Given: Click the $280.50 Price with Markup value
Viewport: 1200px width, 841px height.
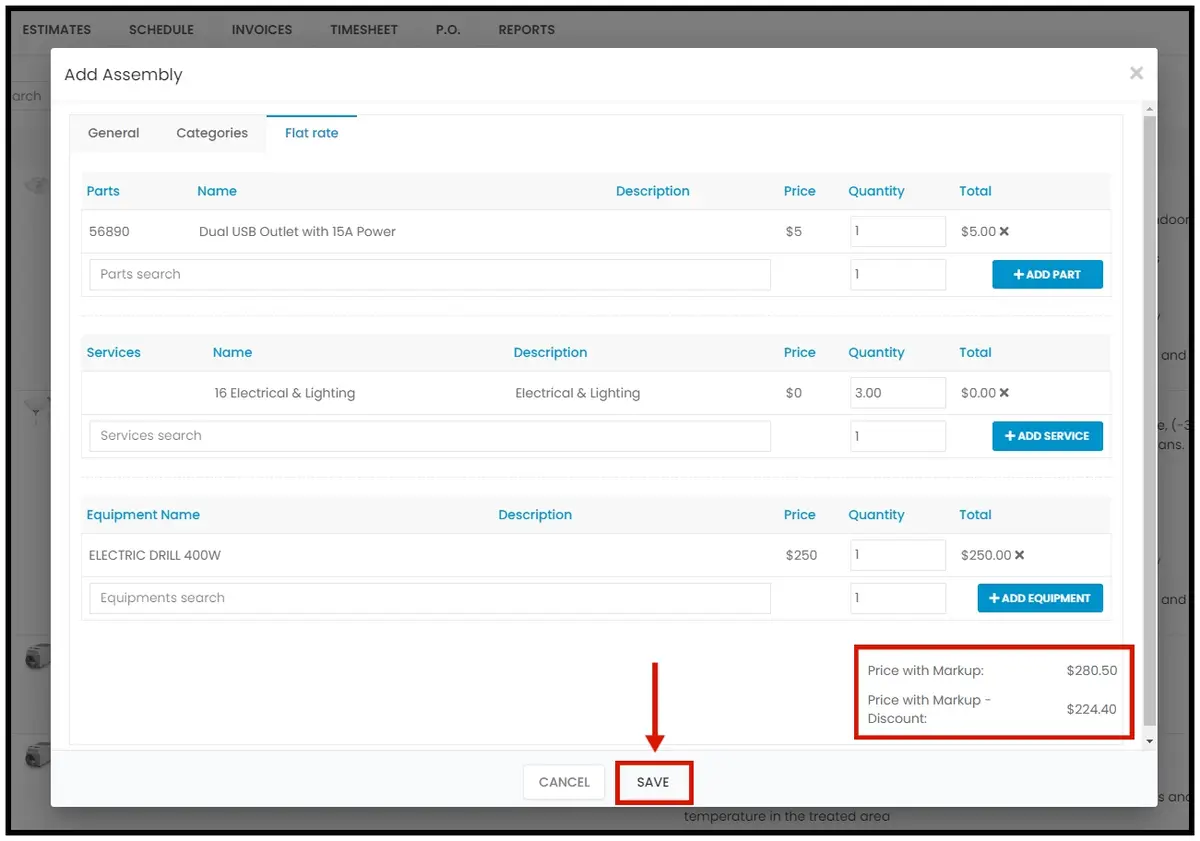Looking at the screenshot, I should coord(1091,671).
